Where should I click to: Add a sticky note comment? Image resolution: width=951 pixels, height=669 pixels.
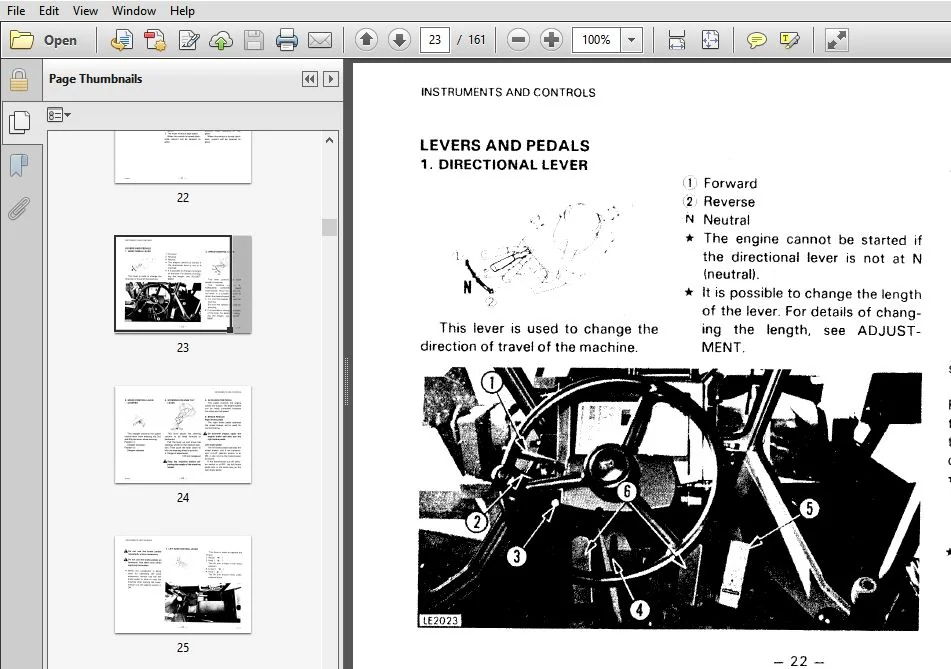click(756, 41)
